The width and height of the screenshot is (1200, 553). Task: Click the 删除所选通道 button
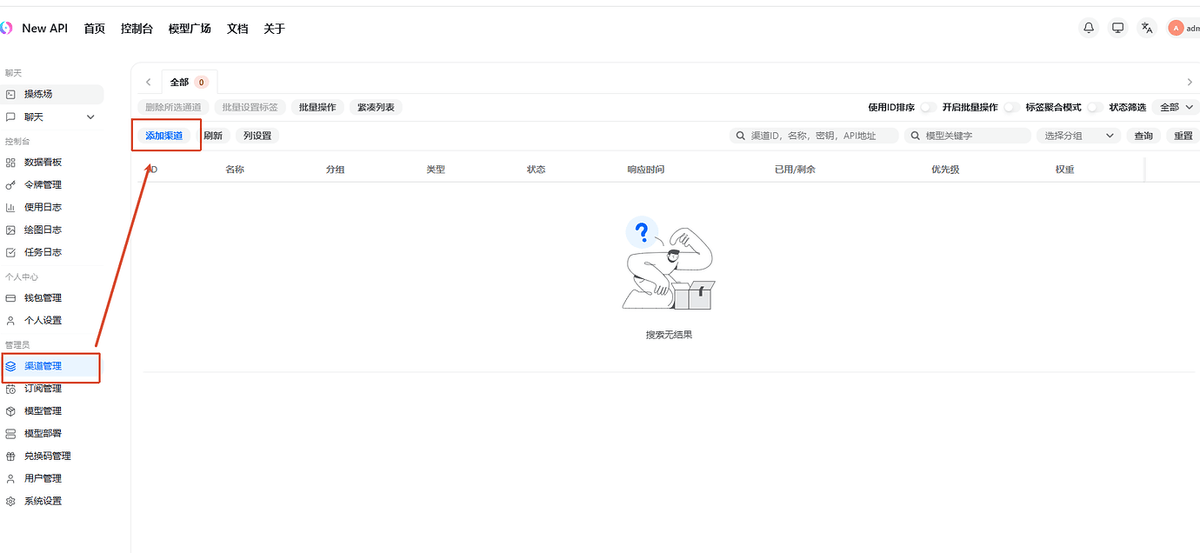(x=173, y=107)
